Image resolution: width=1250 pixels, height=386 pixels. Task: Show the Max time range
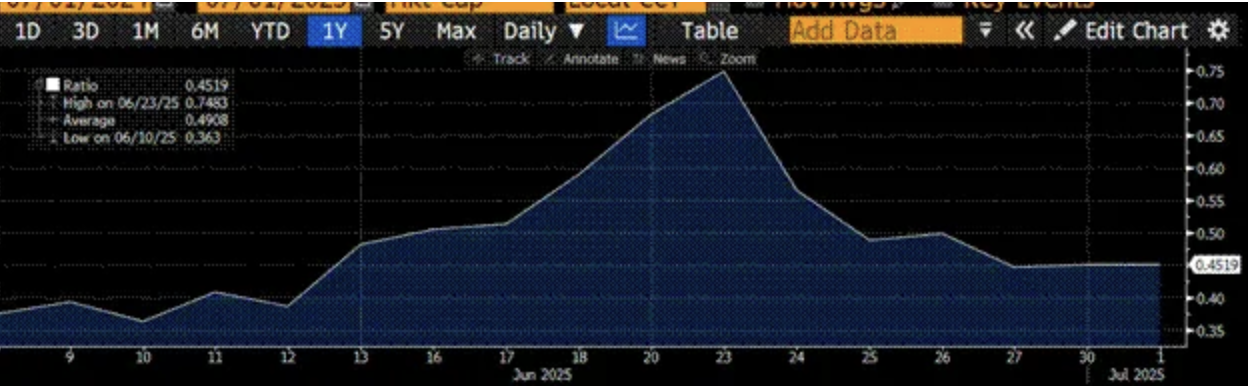tap(456, 31)
